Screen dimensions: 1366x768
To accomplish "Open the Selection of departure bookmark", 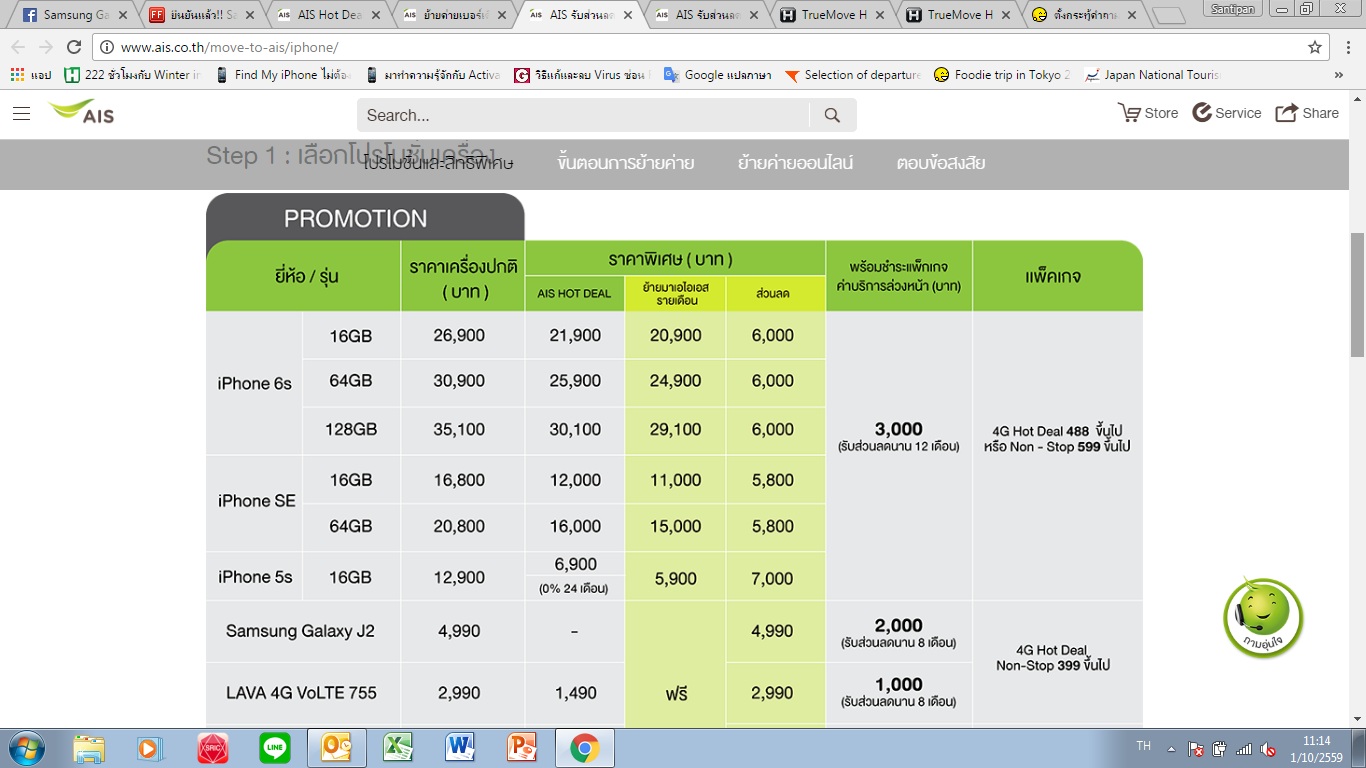I will tap(852, 75).
